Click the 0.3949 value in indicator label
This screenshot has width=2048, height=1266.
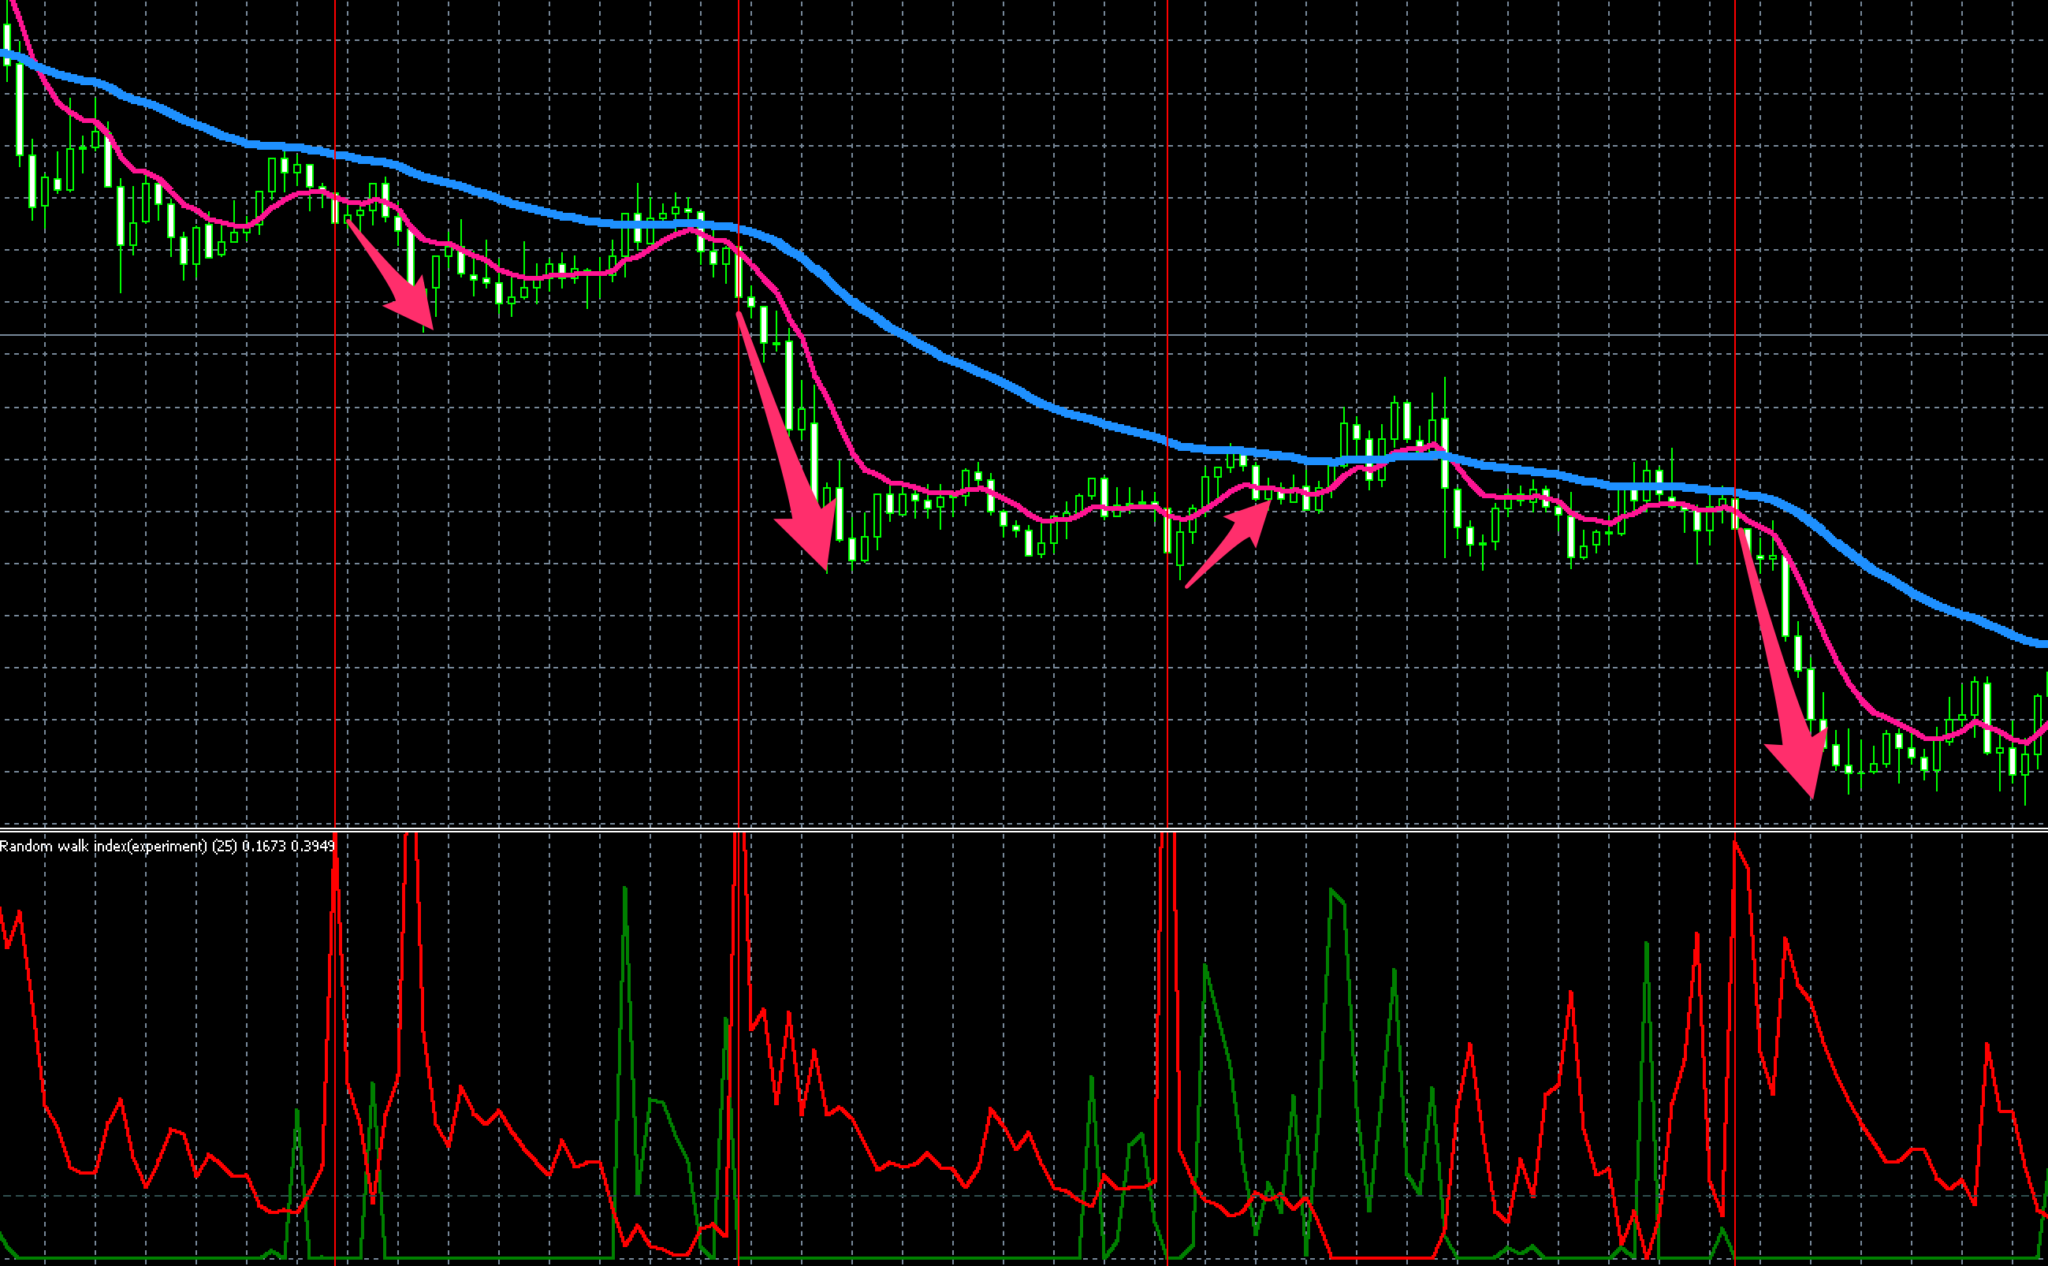tap(312, 846)
